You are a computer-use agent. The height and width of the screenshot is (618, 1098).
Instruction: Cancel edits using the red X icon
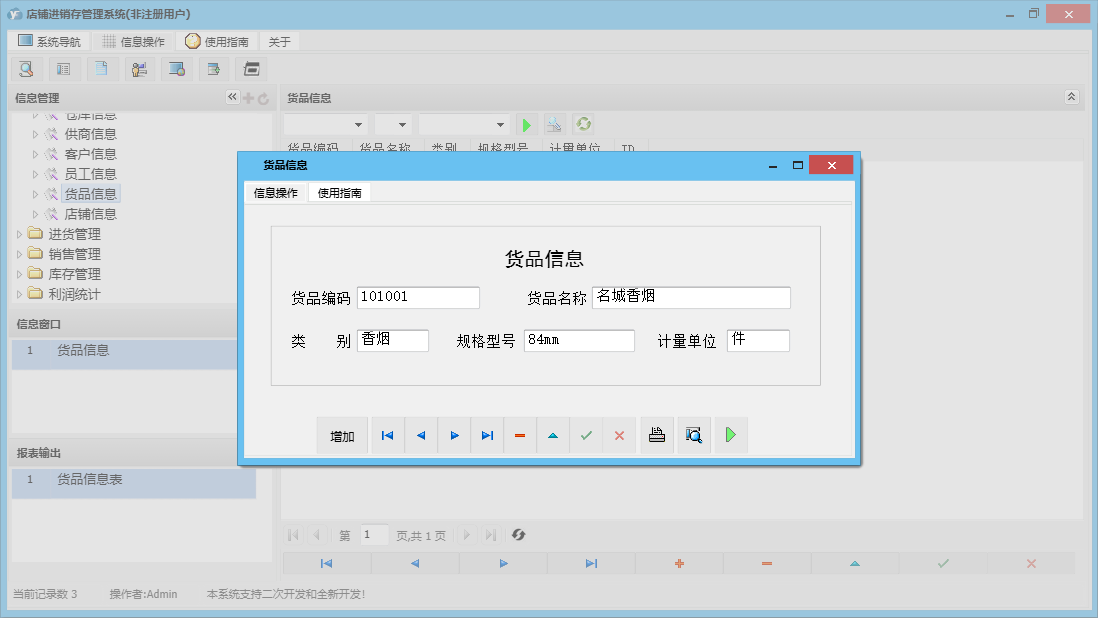pyautogui.click(x=619, y=435)
